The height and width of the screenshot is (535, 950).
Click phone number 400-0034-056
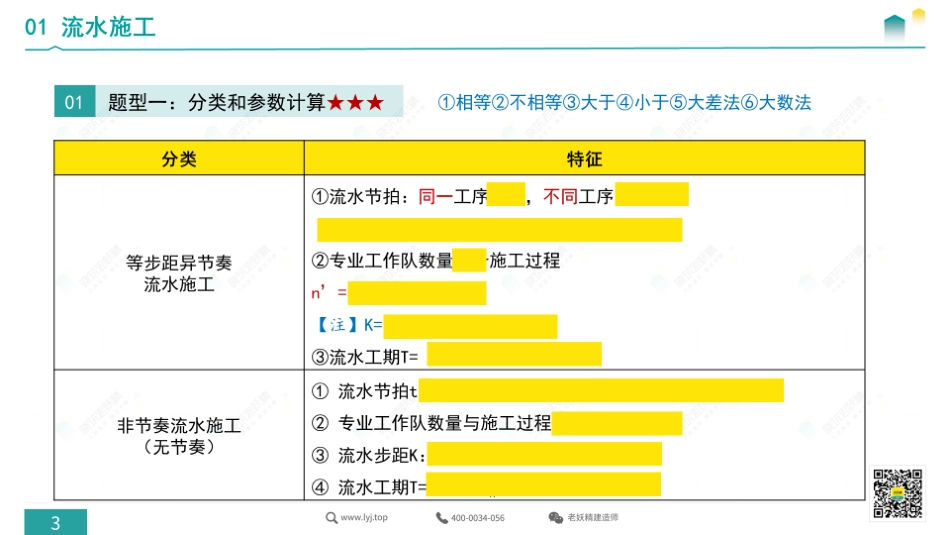pyautogui.click(x=477, y=518)
